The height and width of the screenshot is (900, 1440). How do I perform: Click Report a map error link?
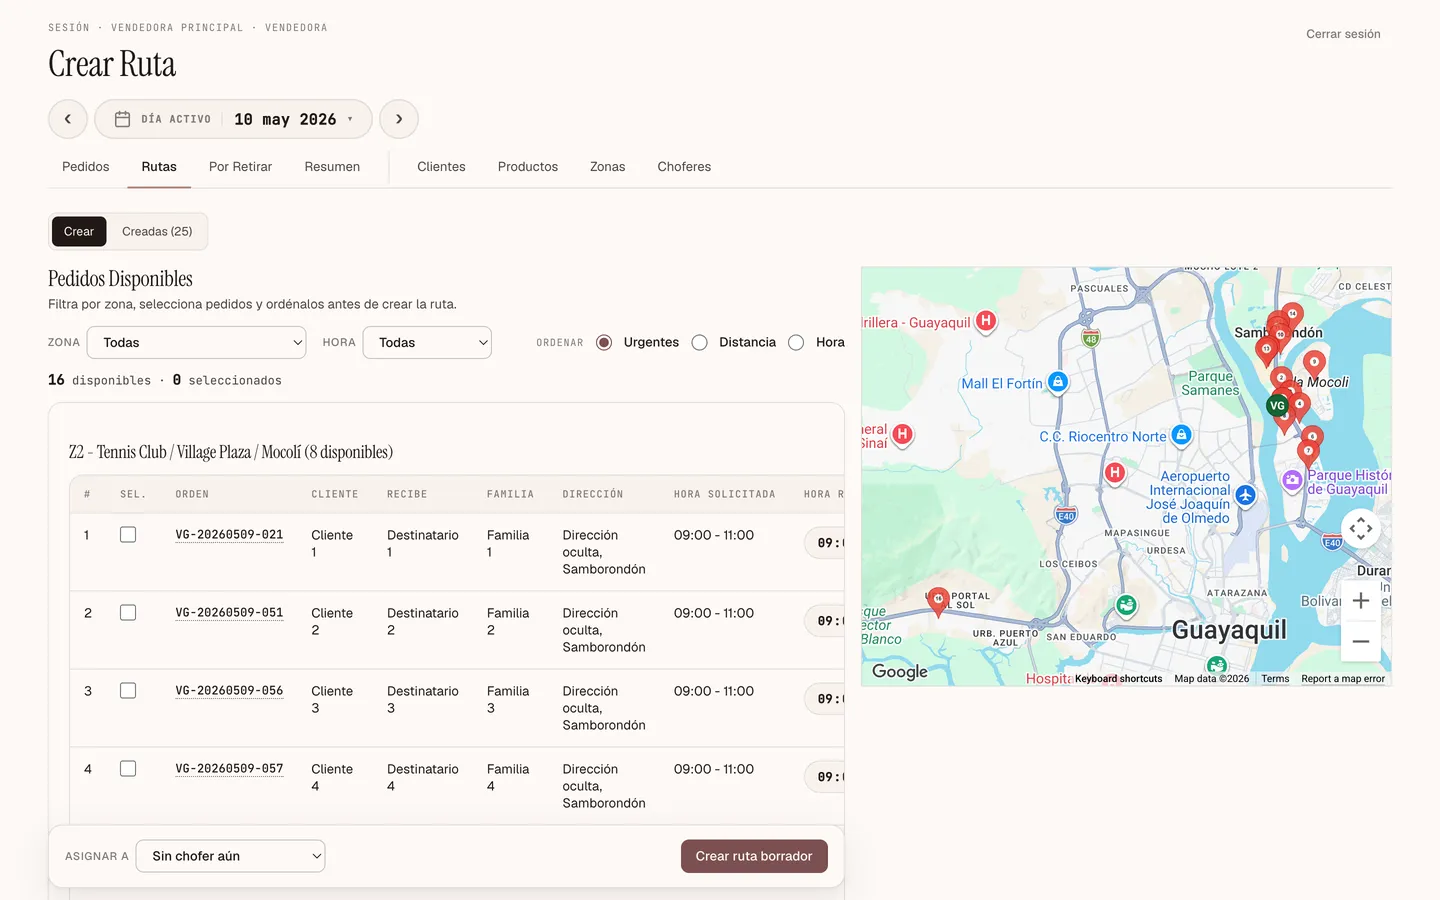[x=1343, y=679]
